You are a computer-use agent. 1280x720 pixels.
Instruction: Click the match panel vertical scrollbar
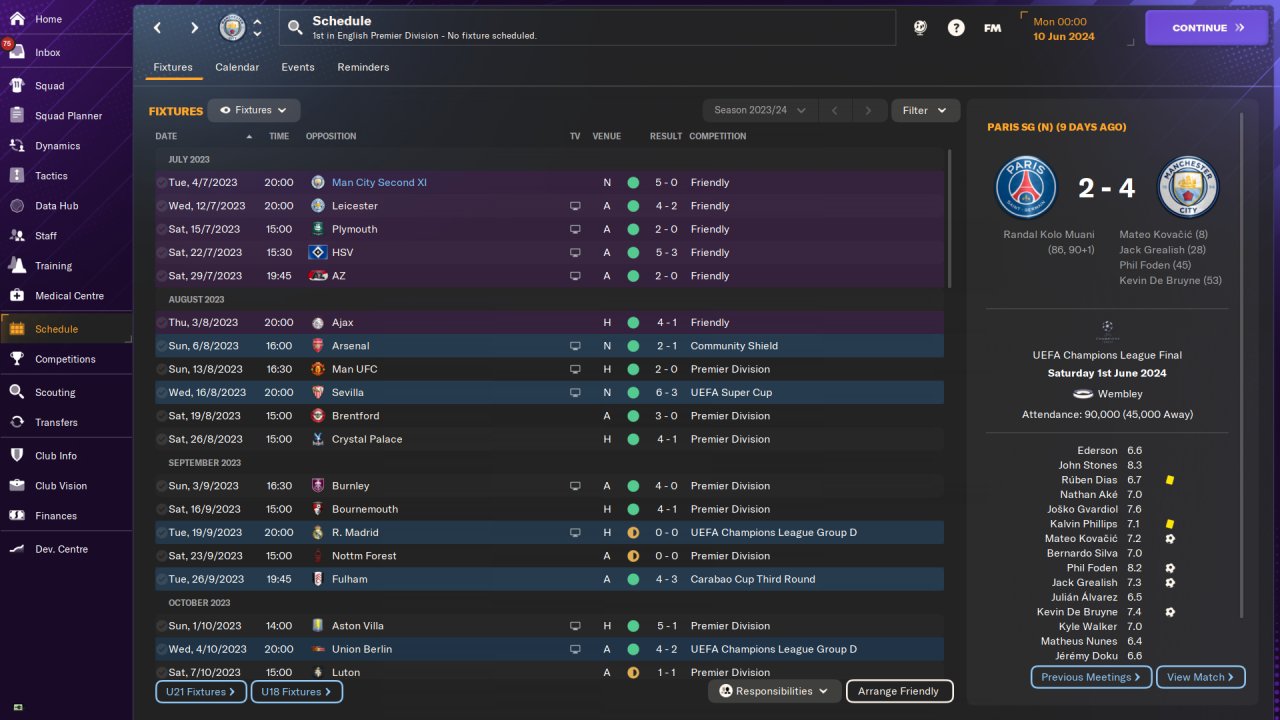1242,365
